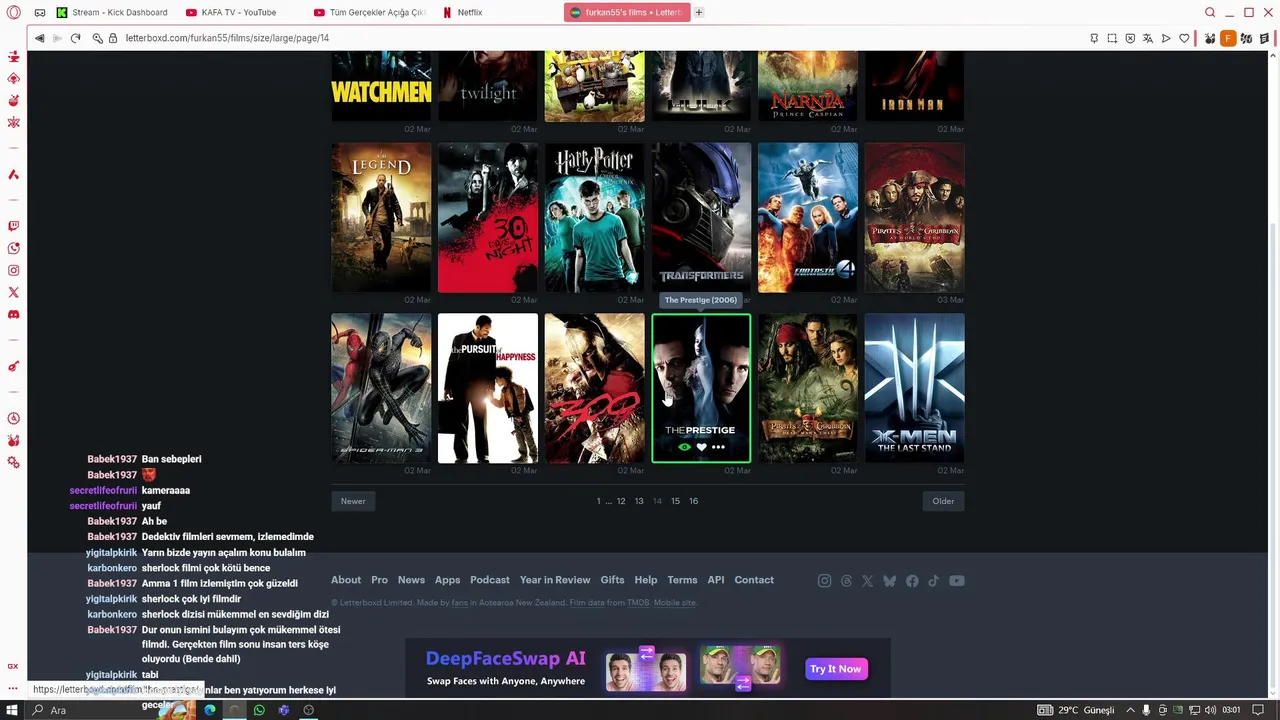Go to page 15 of films
Viewport: 1280px width, 720px height.
click(675, 501)
